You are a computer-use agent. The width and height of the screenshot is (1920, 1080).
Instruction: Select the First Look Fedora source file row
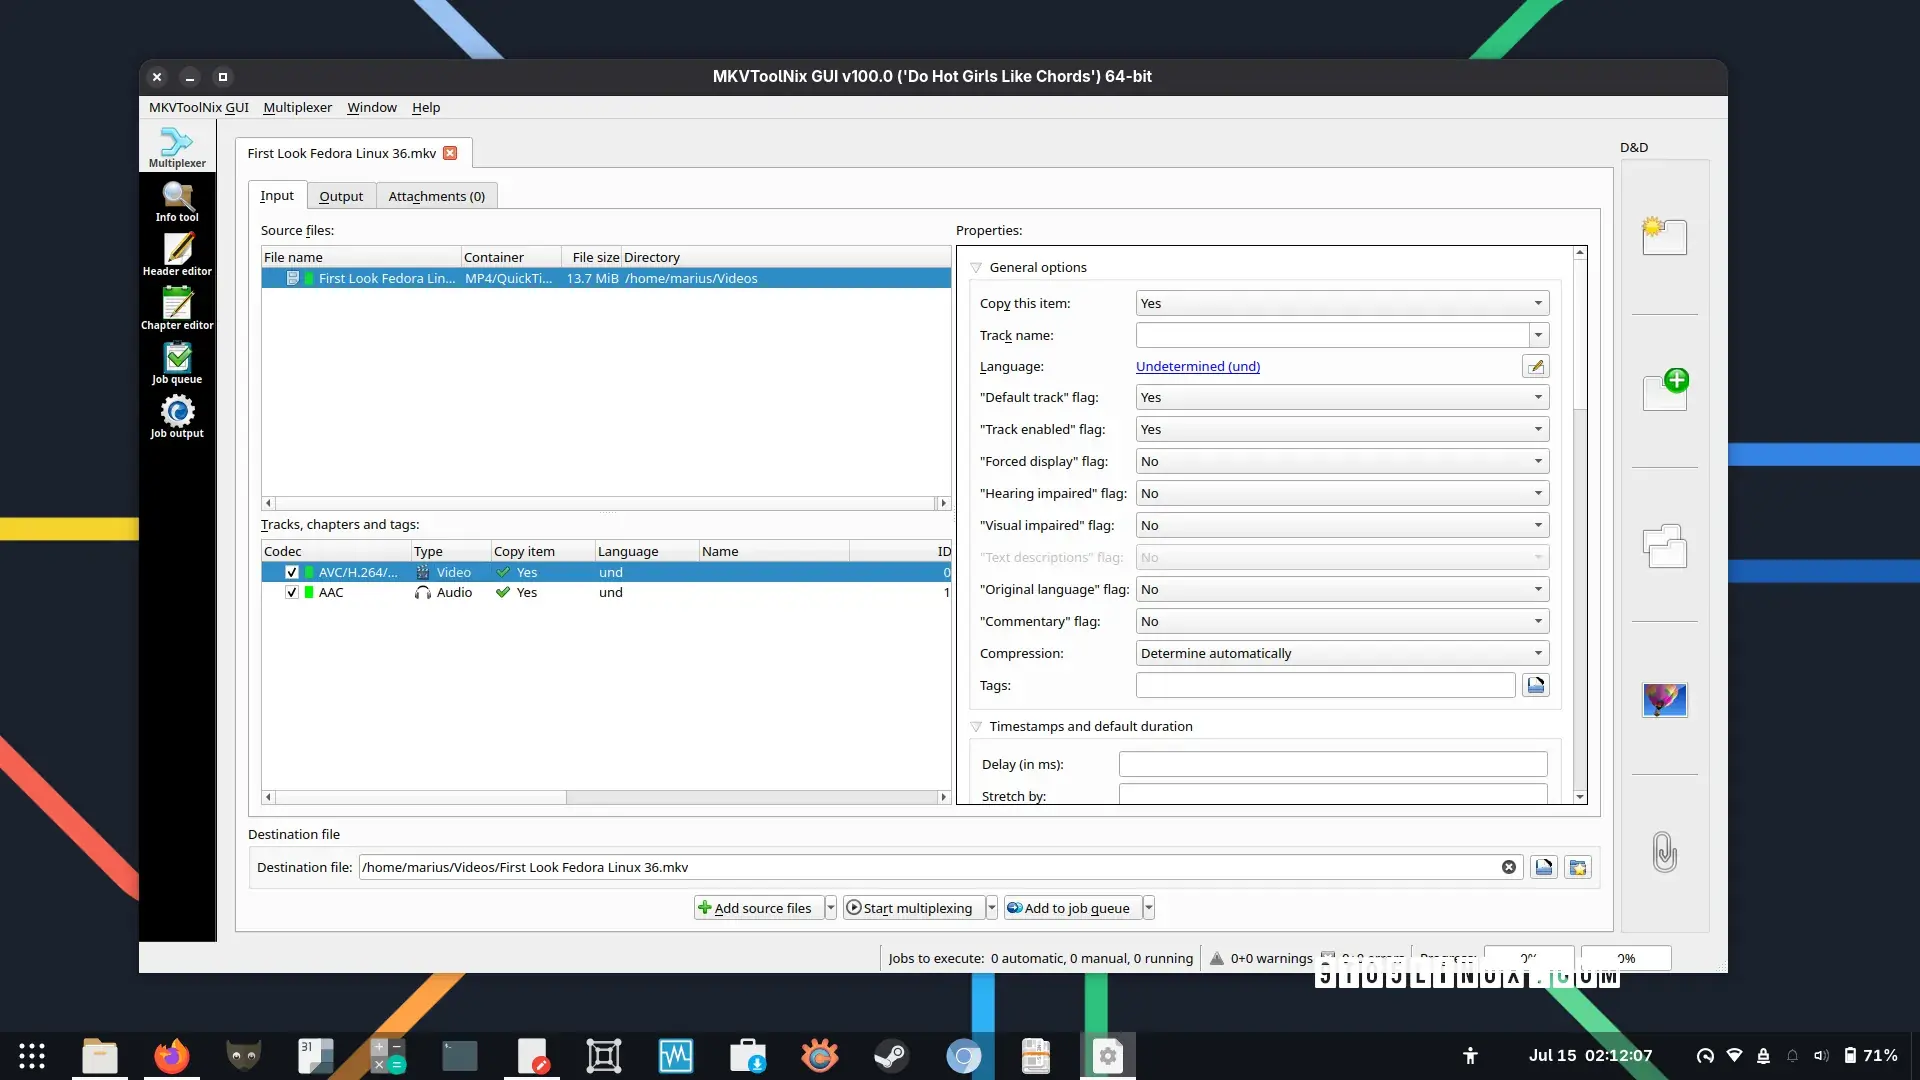pos(606,279)
